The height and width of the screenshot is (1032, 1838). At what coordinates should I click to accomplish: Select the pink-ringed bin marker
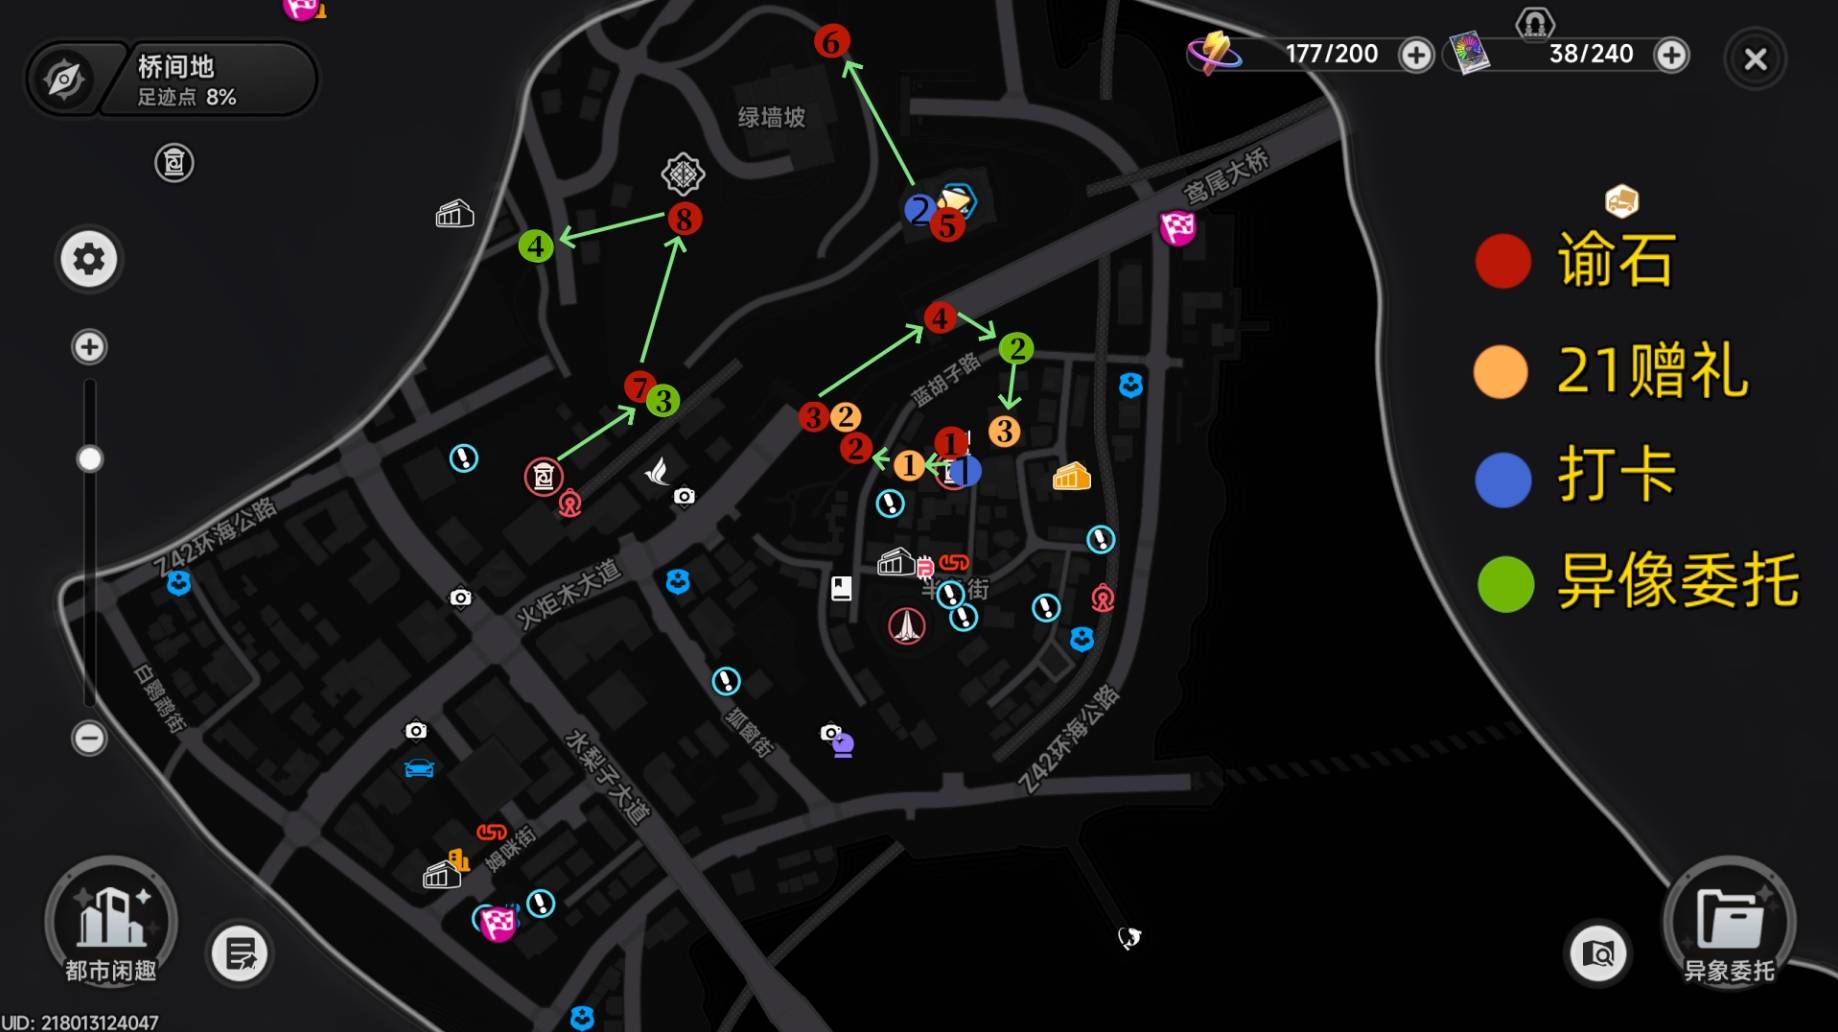click(x=543, y=477)
